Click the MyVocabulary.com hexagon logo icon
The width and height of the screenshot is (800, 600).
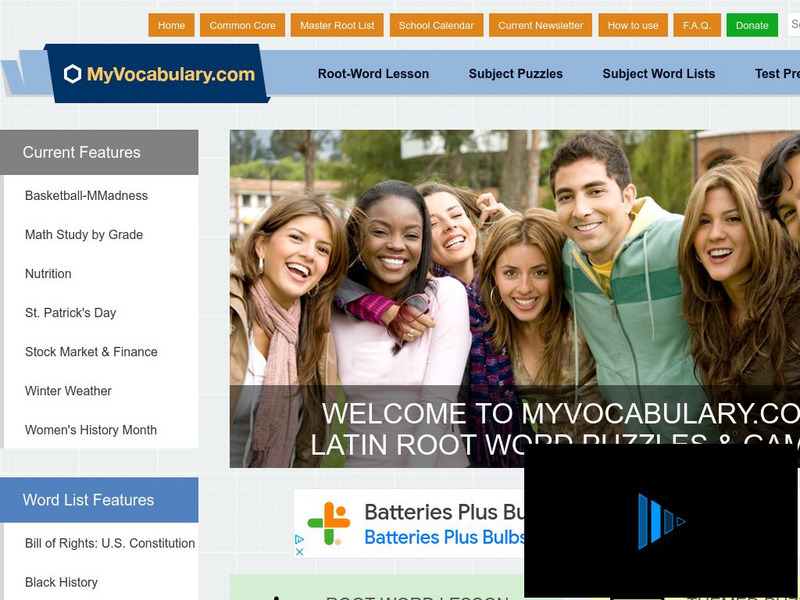(72, 74)
